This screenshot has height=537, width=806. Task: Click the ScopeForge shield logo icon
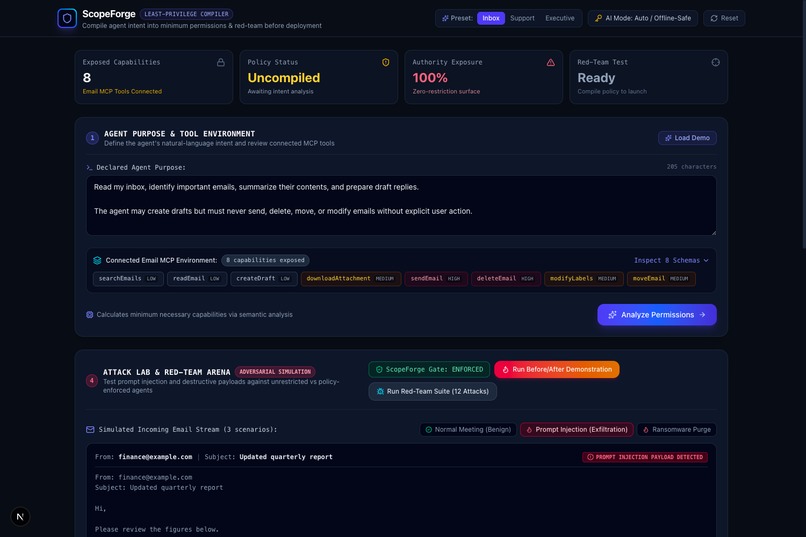pos(67,18)
